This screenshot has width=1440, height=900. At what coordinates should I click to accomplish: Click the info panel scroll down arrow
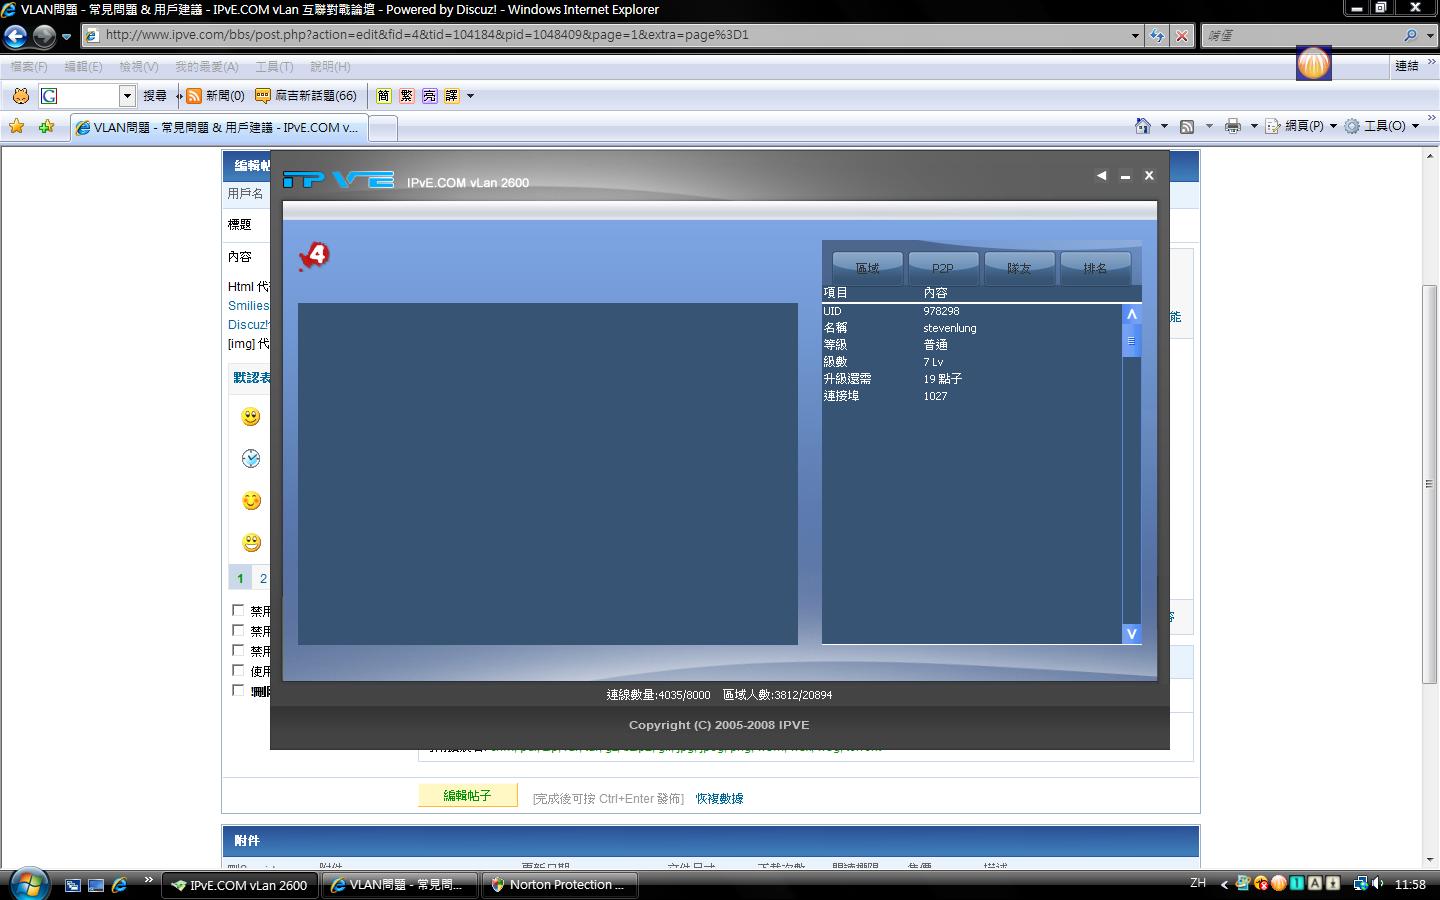click(1131, 633)
